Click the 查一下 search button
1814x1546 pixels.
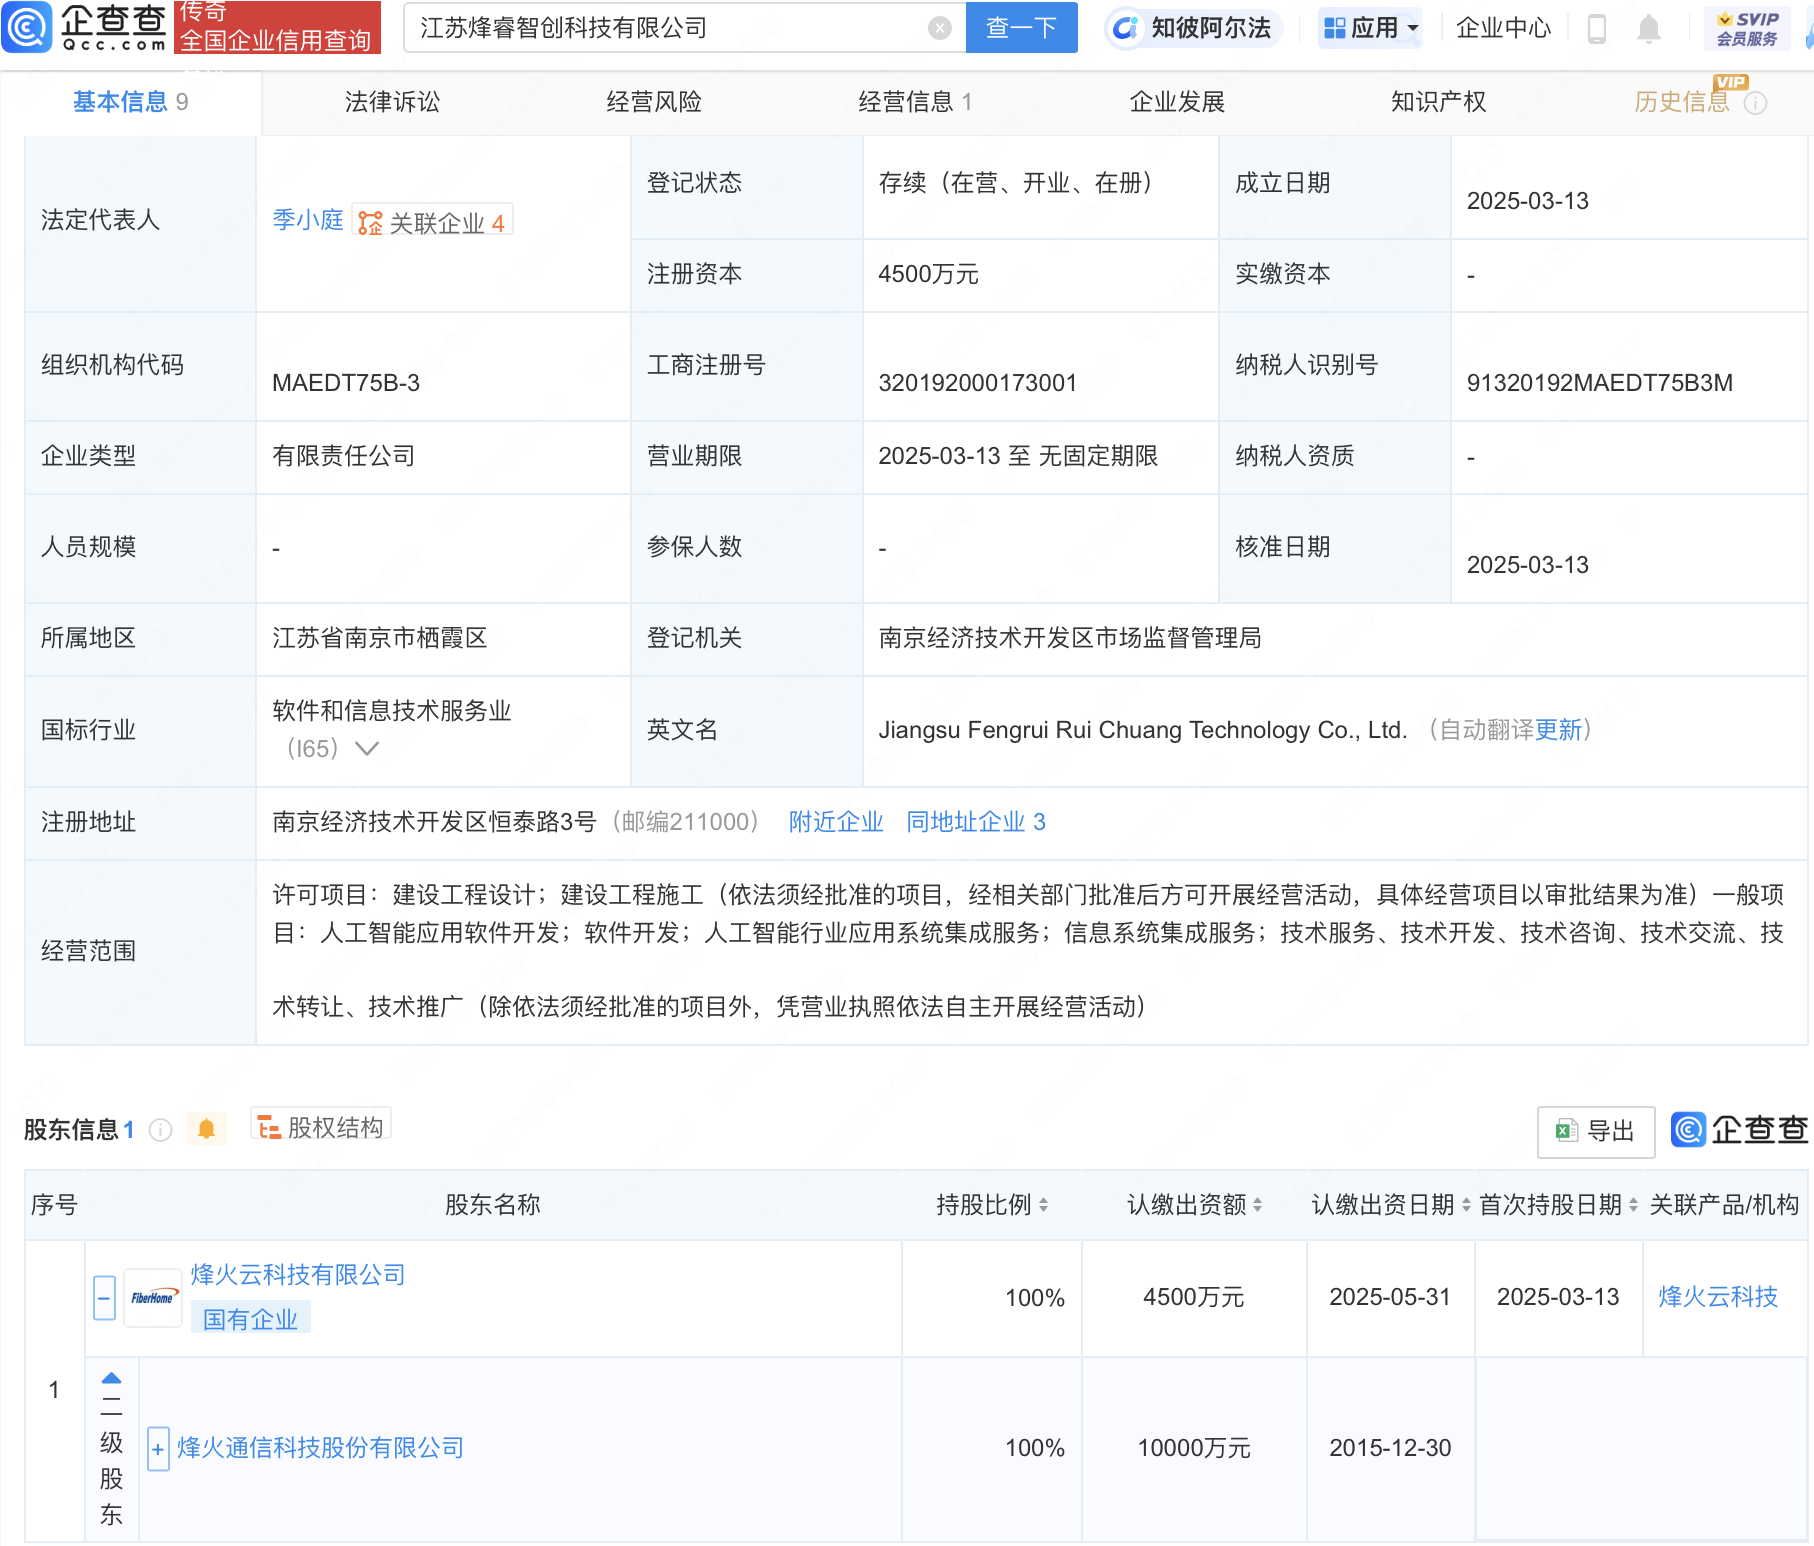[x=1021, y=27]
